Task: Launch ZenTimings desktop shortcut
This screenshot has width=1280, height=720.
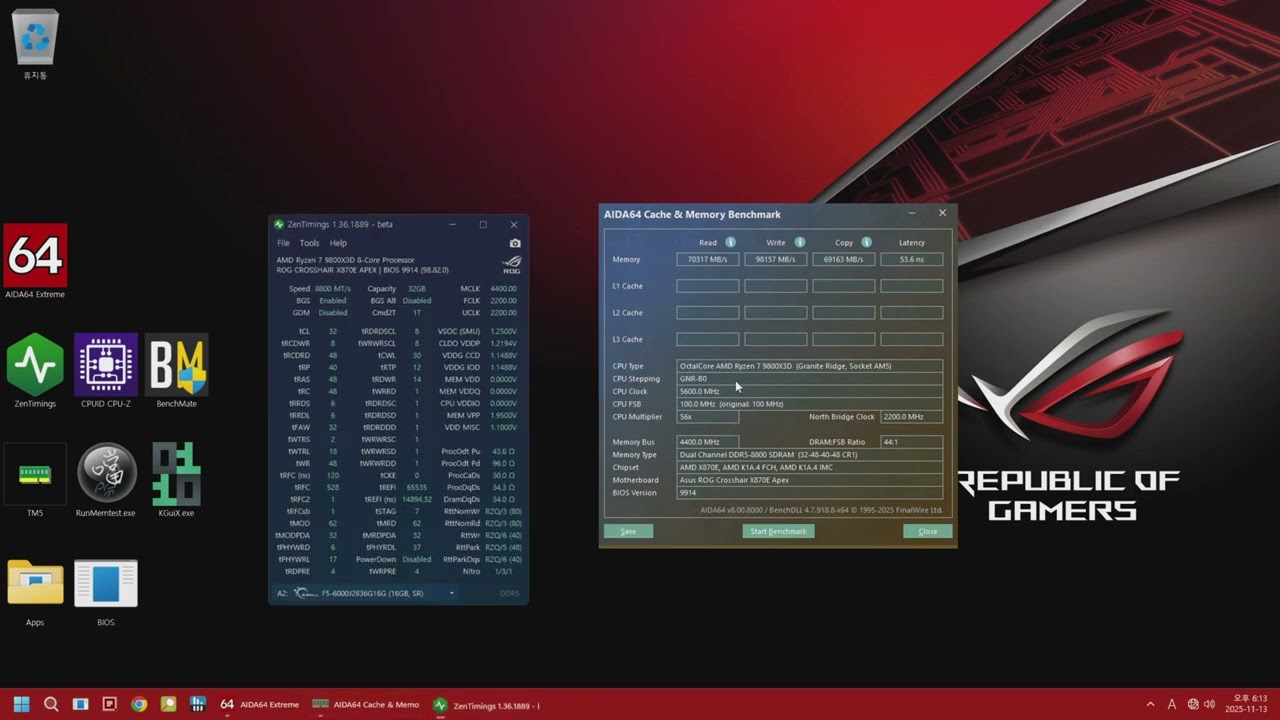Action: (x=35, y=371)
